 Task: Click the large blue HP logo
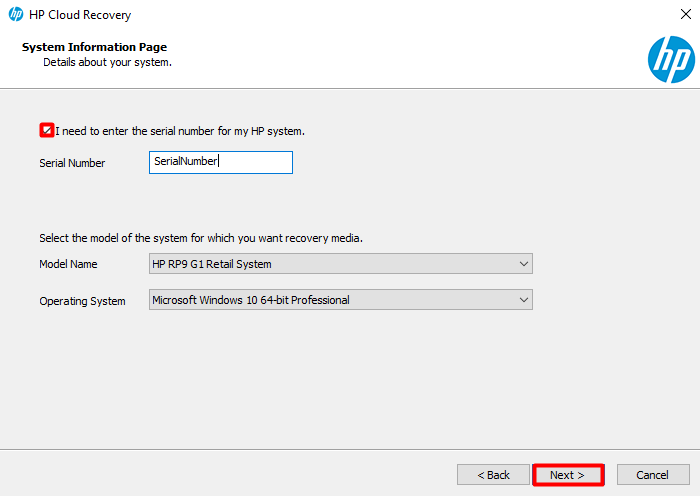pos(671,59)
